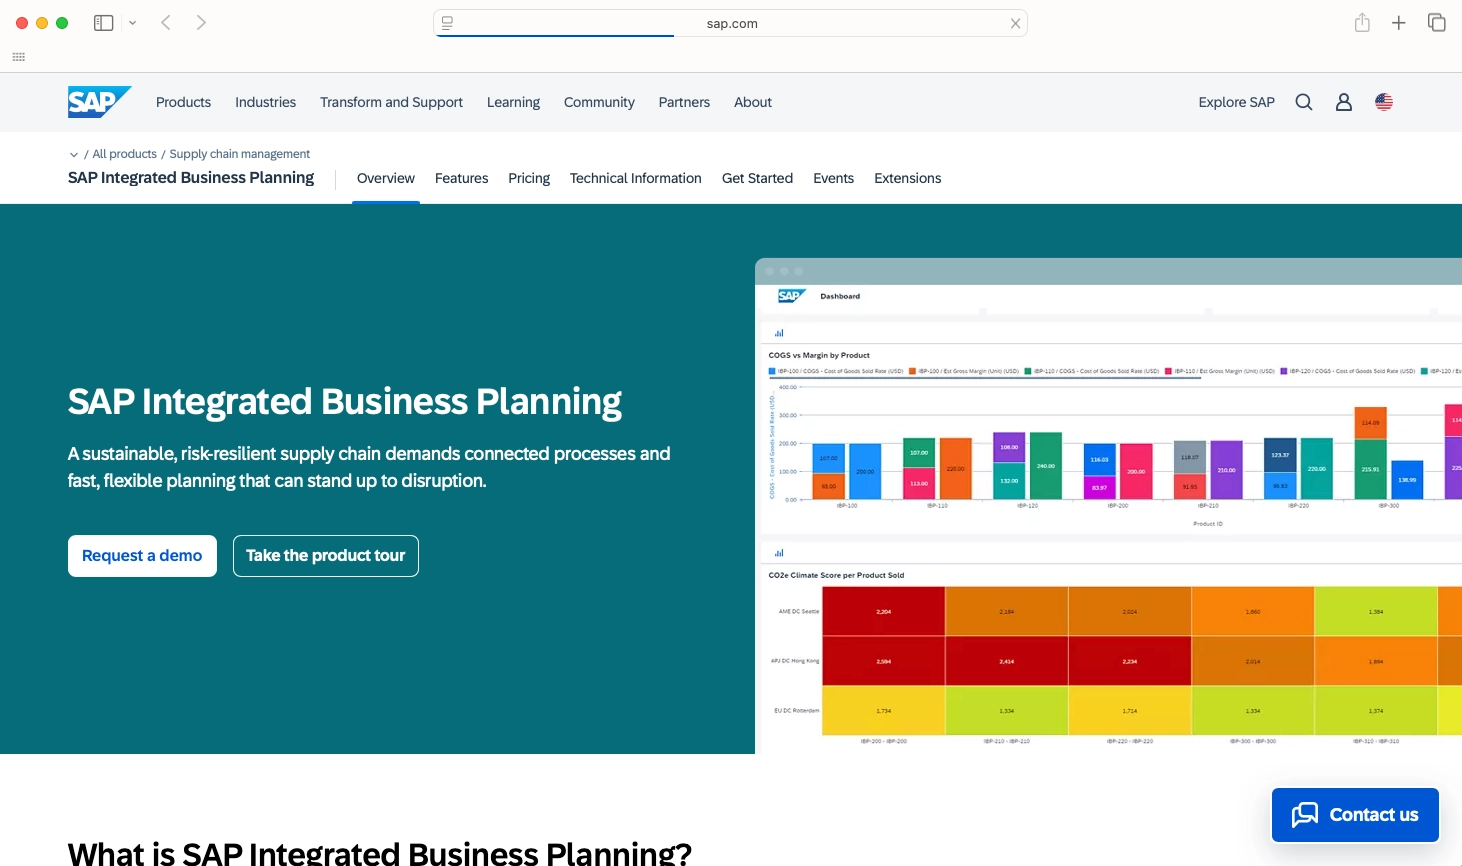Screen dimensions: 1462x866
Task: Open the Transform and Support menu
Action: point(391,102)
